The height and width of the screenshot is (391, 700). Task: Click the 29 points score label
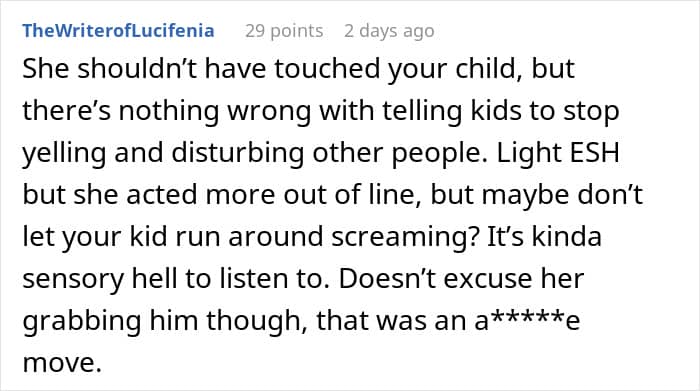pos(284,31)
